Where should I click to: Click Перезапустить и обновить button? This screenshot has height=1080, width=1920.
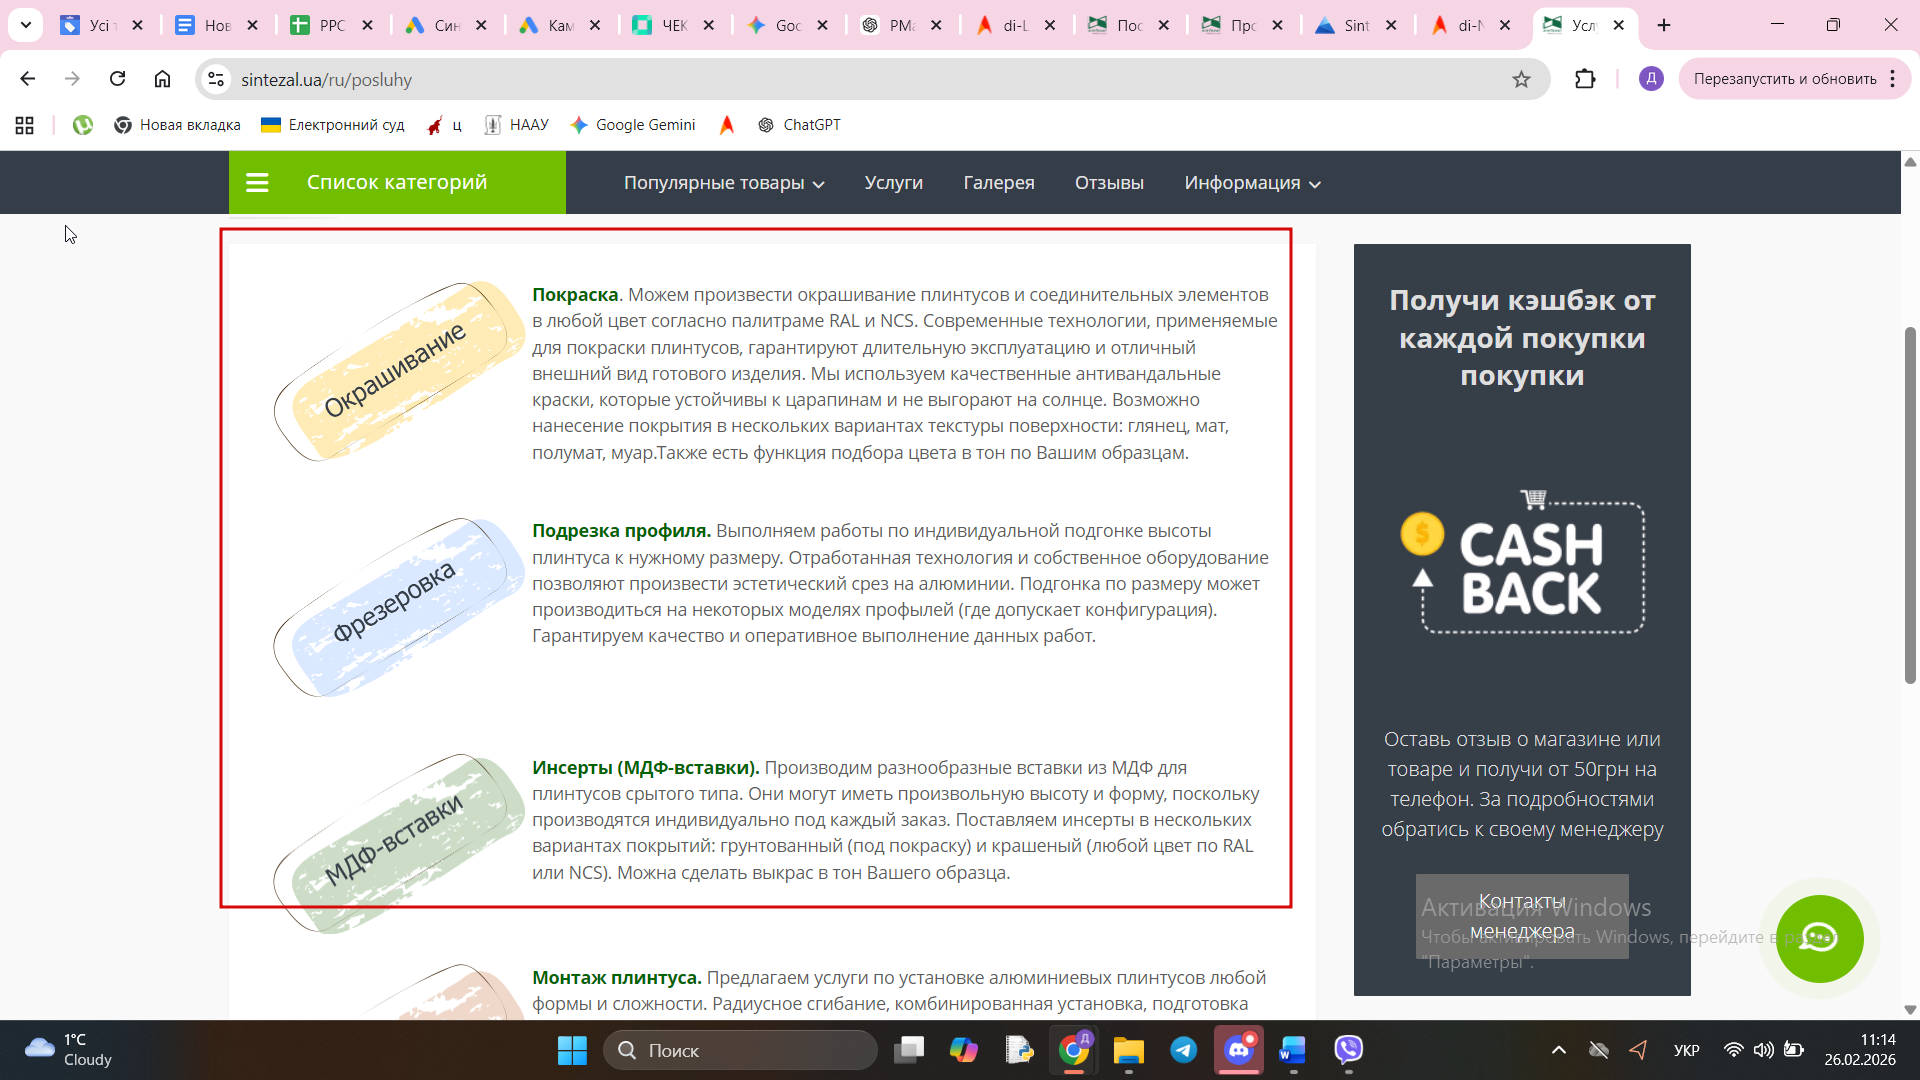point(1784,79)
